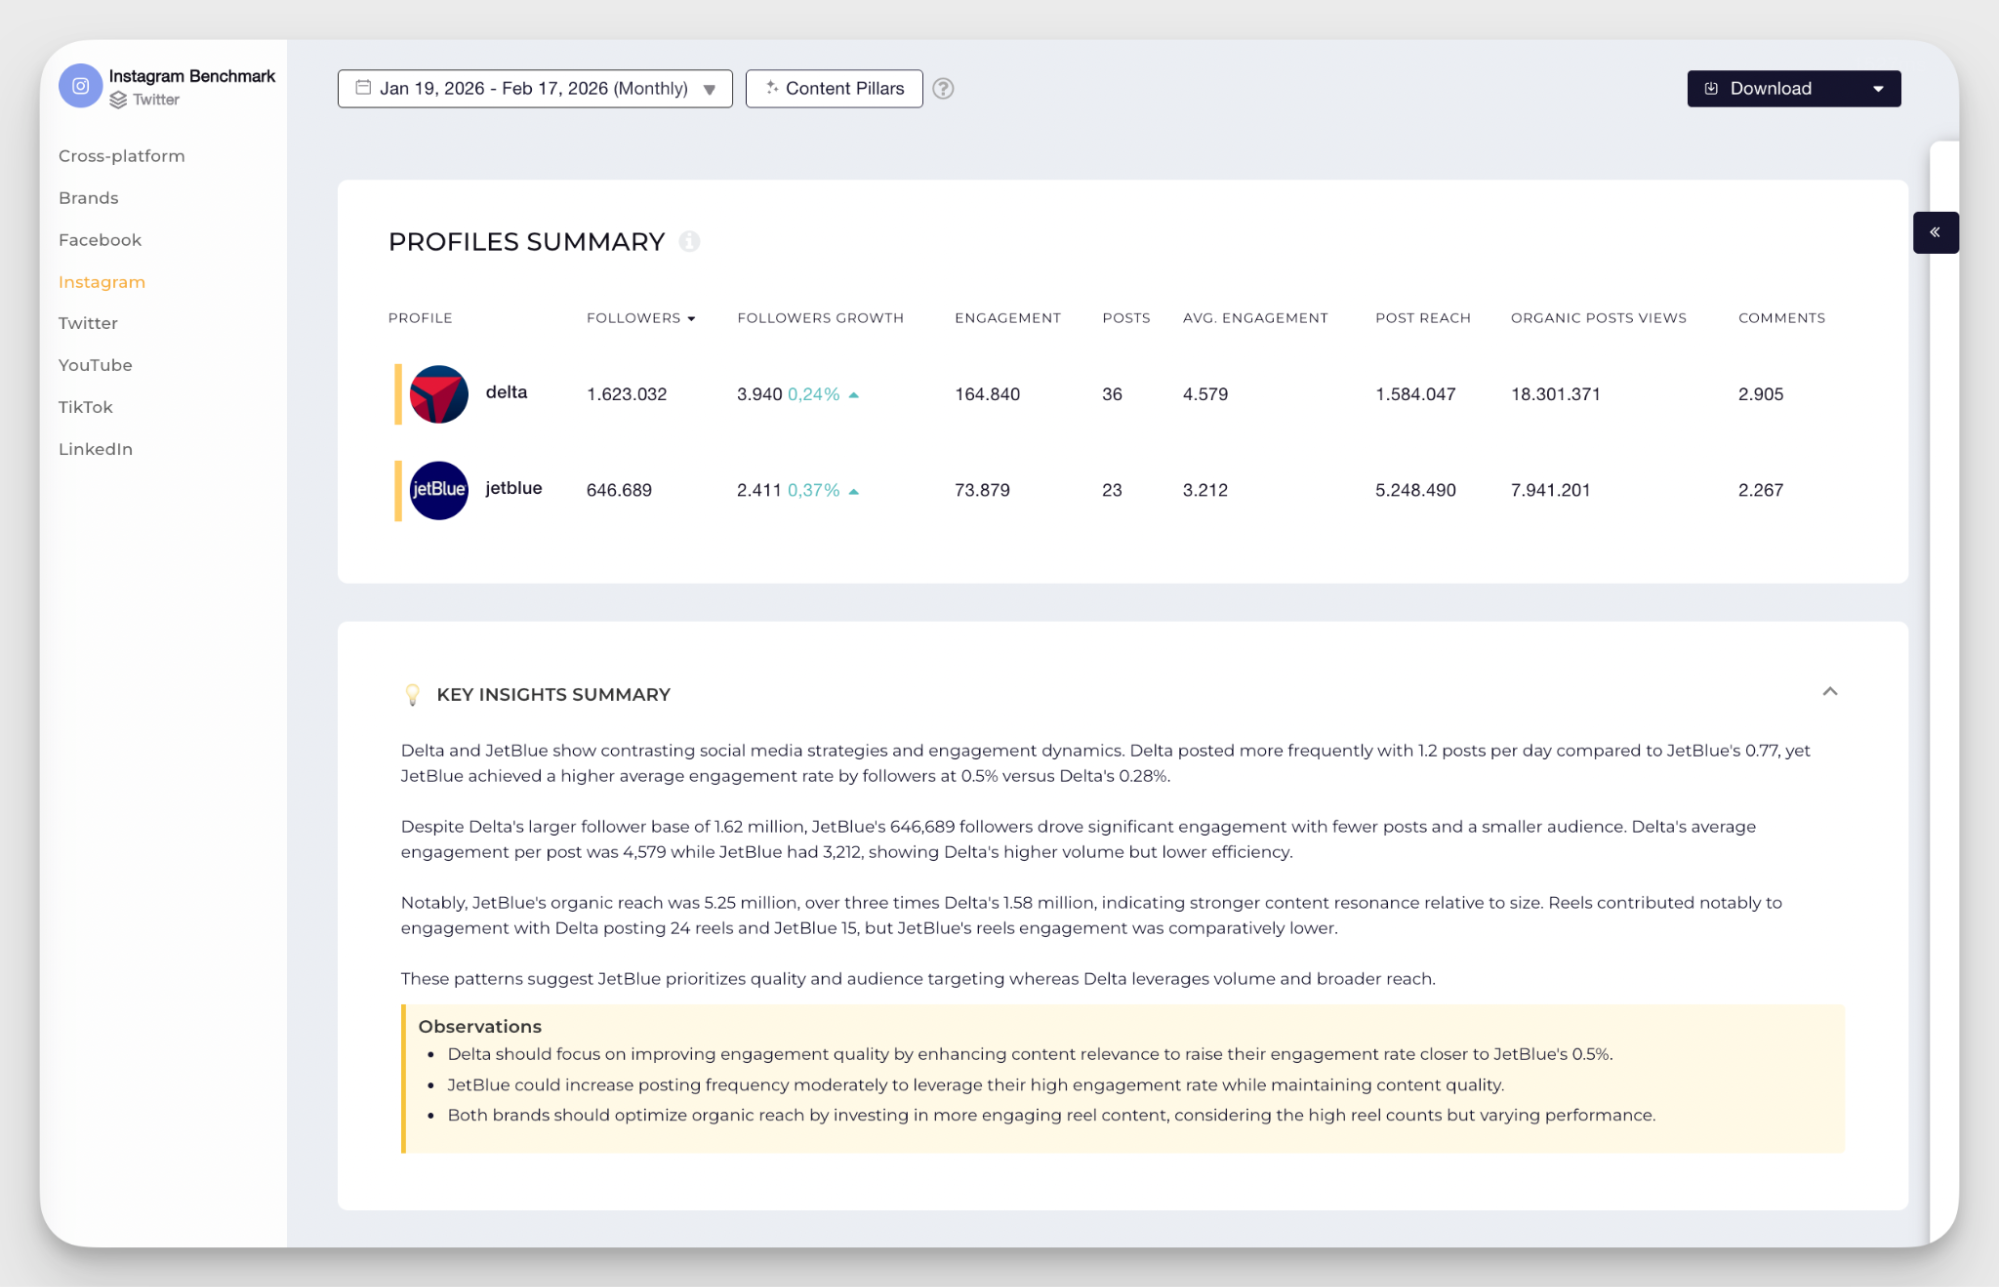Collapse the Key Insights Summary section
Viewport: 1999px width, 1288px height.
click(x=1831, y=691)
